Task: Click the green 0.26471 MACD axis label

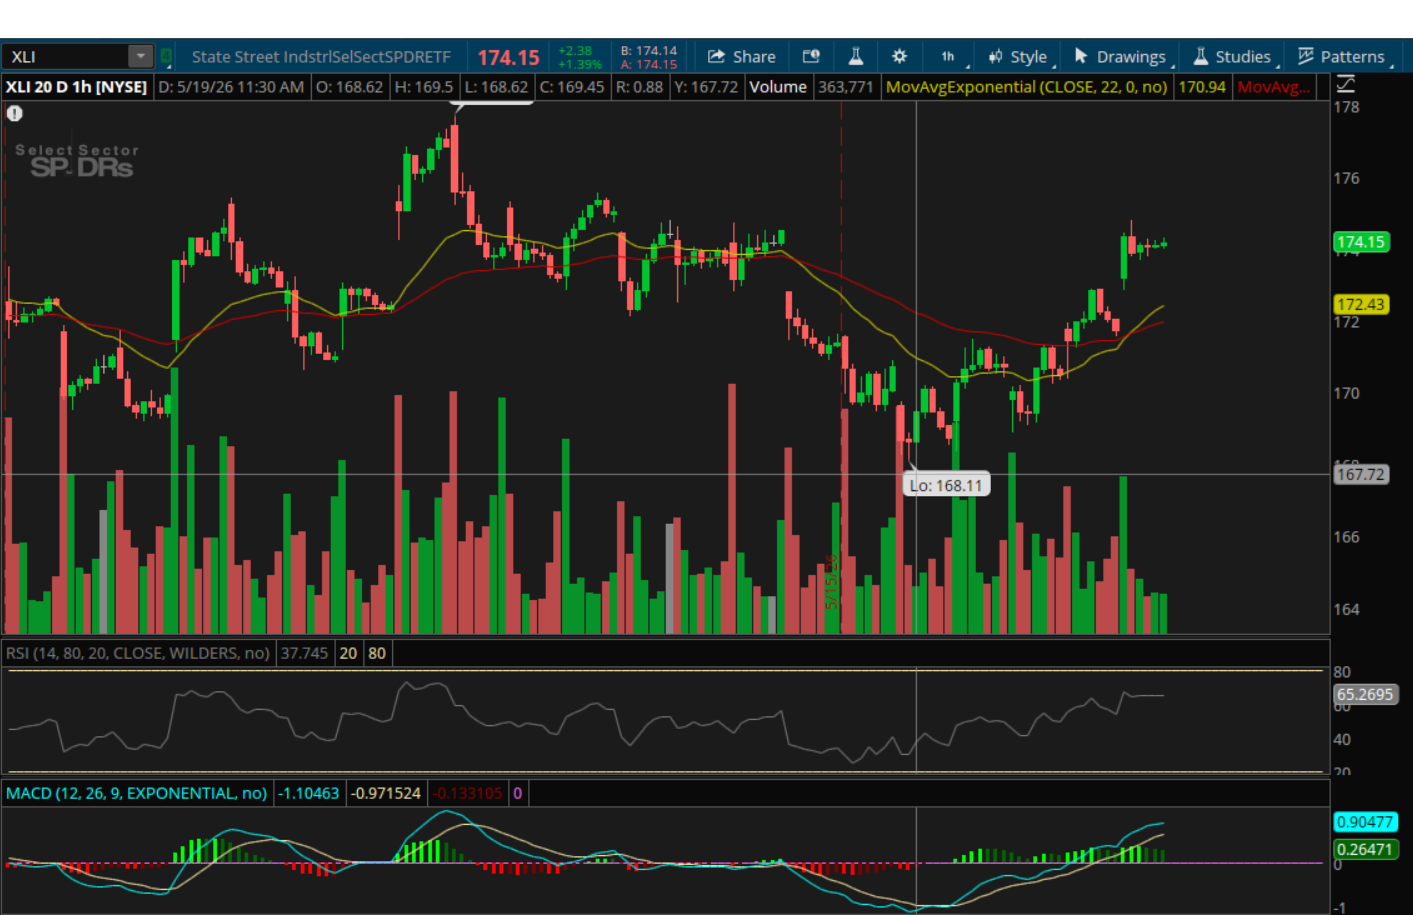Action: pos(1365,849)
